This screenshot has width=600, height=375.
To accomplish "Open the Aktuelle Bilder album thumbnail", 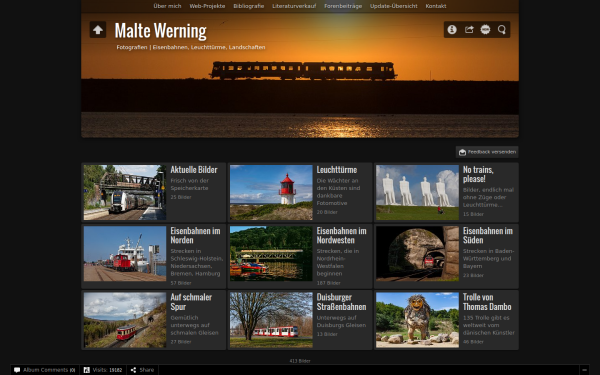I will tap(125, 192).
